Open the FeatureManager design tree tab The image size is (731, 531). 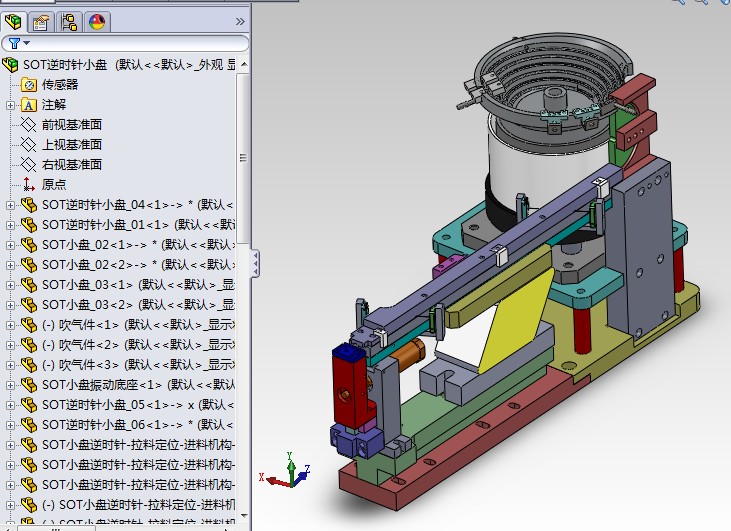[14, 21]
